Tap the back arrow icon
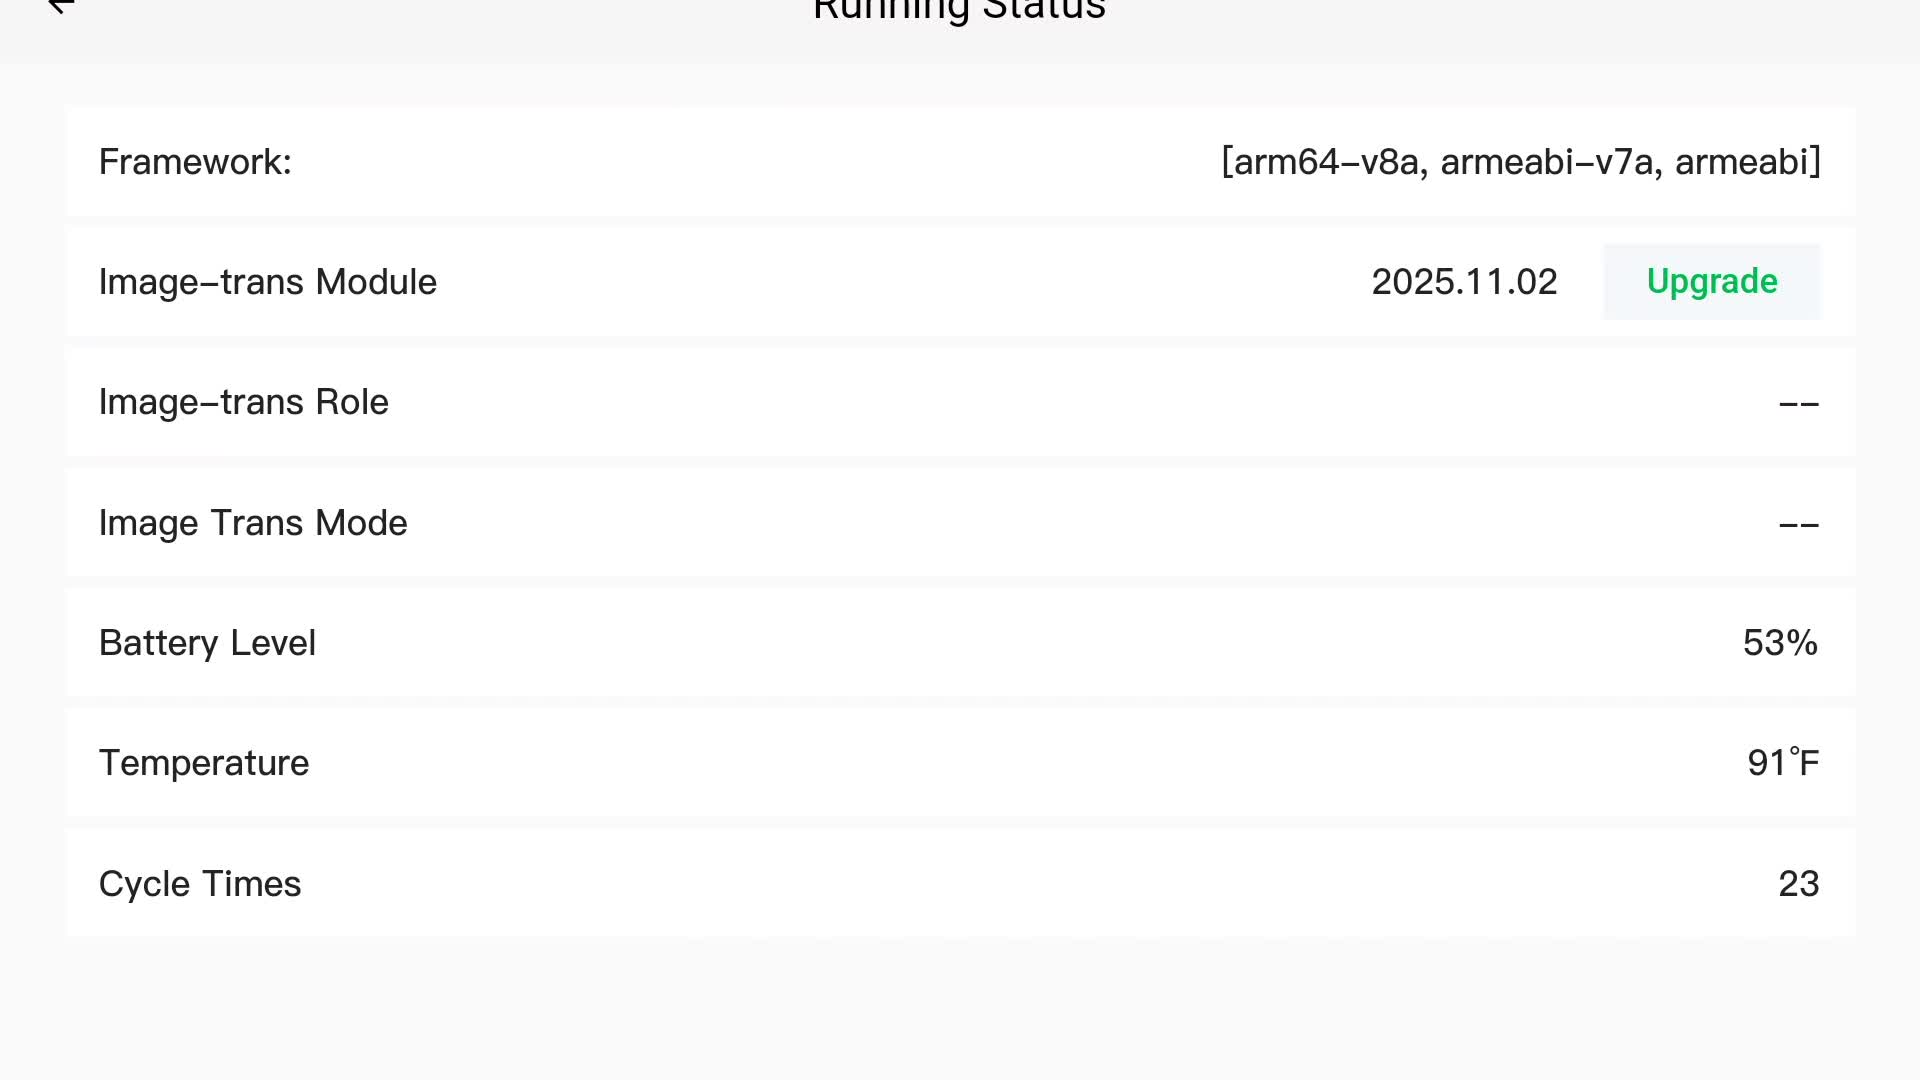The height and width of the screenshot is (1080, 1920). click(x=61, y=5)
